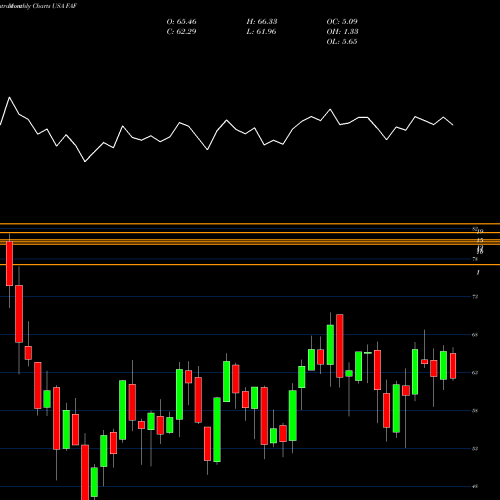Click the rightmost red candlestick
500x500 pixels.
click(x=453, y=366)
